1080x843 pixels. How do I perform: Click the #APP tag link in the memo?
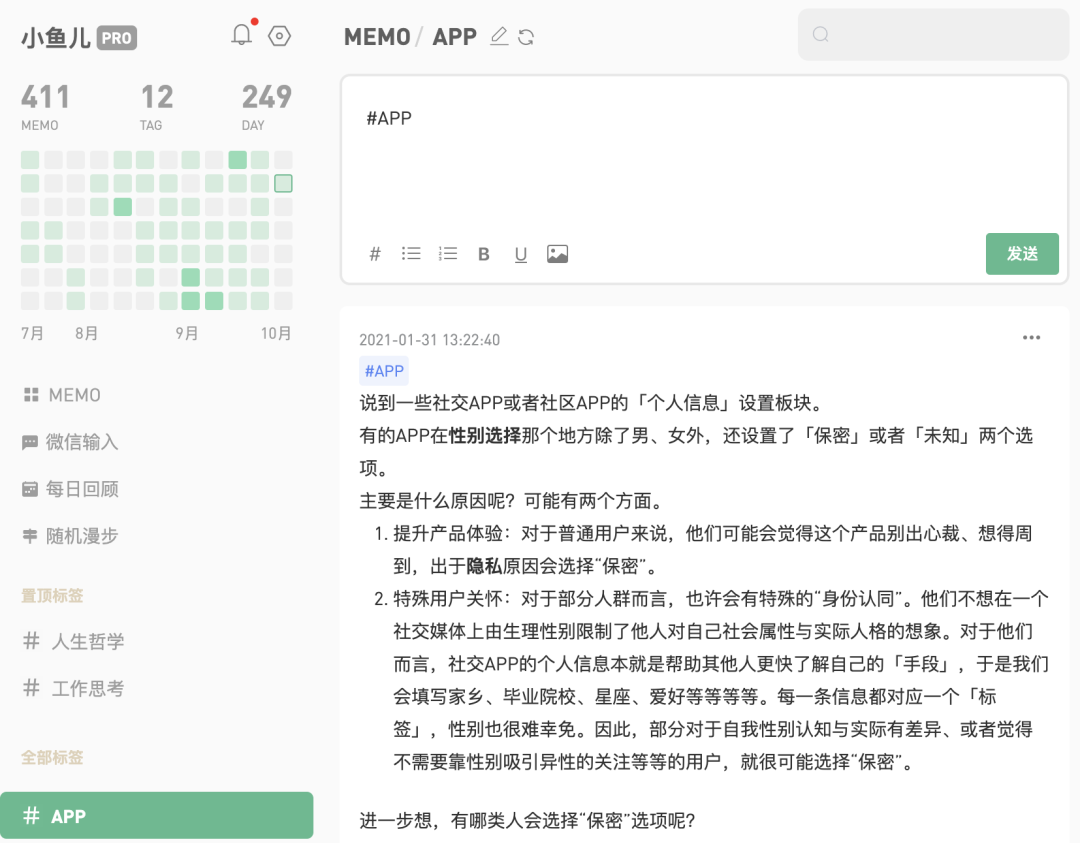(384, 371)
